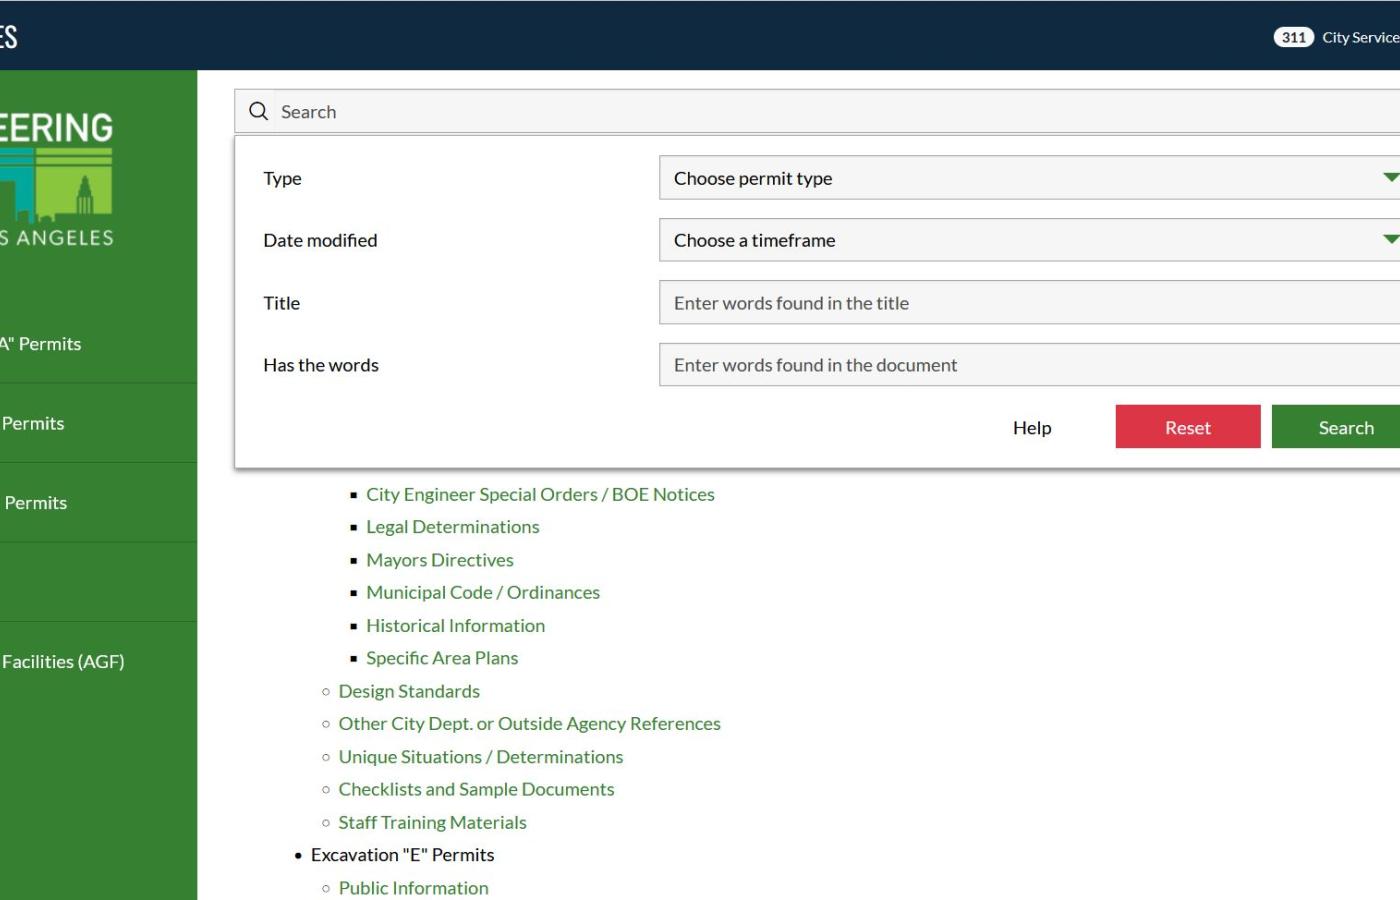Open Legal Determinations
1400x900 pixels.
click(452, 526)
